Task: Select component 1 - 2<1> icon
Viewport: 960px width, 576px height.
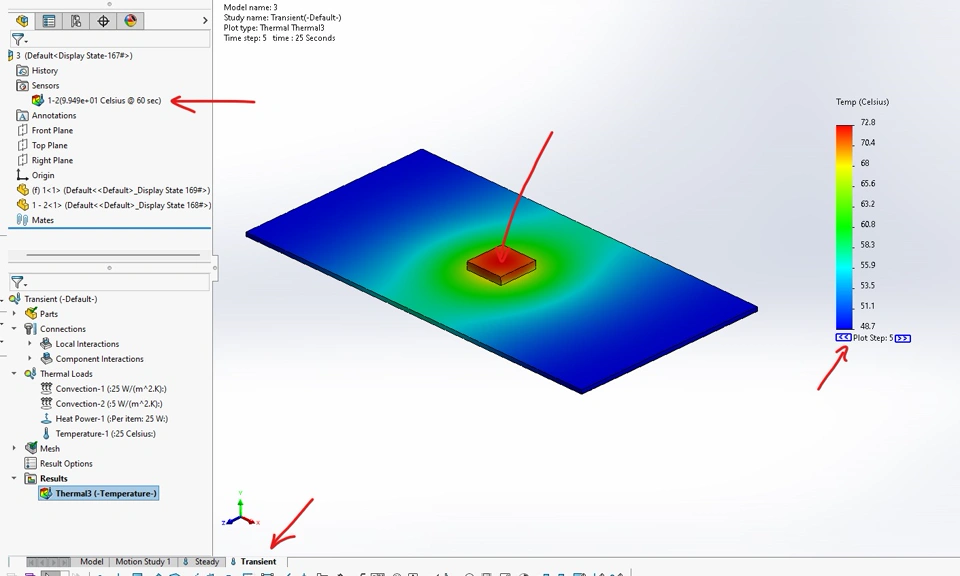Action: point(23,205)
